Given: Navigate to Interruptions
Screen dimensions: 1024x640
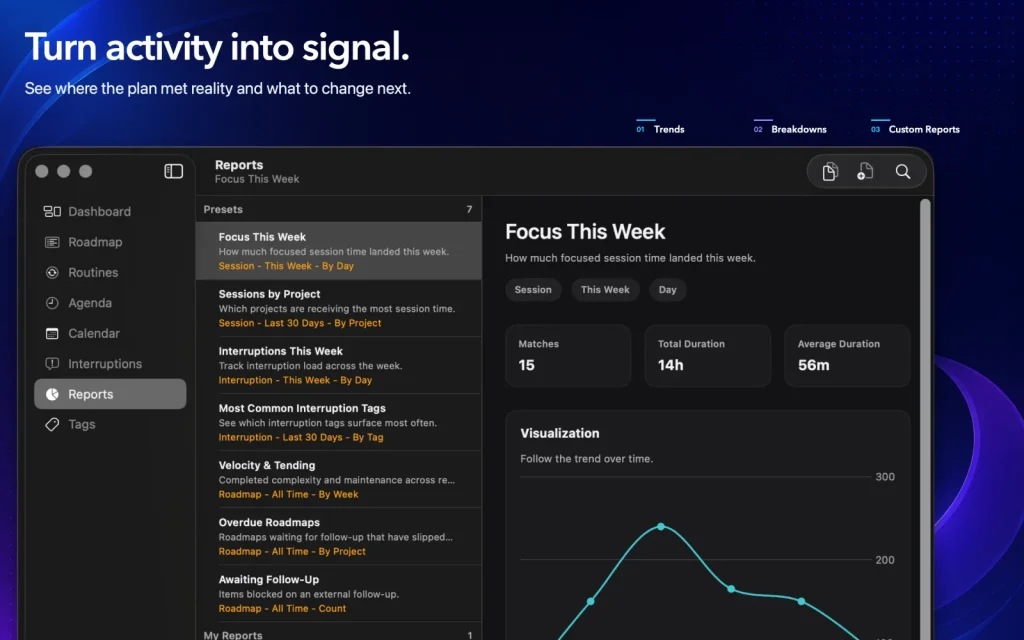Looking at the screenshot, I should pyautogui.click(x=110, y=364).
